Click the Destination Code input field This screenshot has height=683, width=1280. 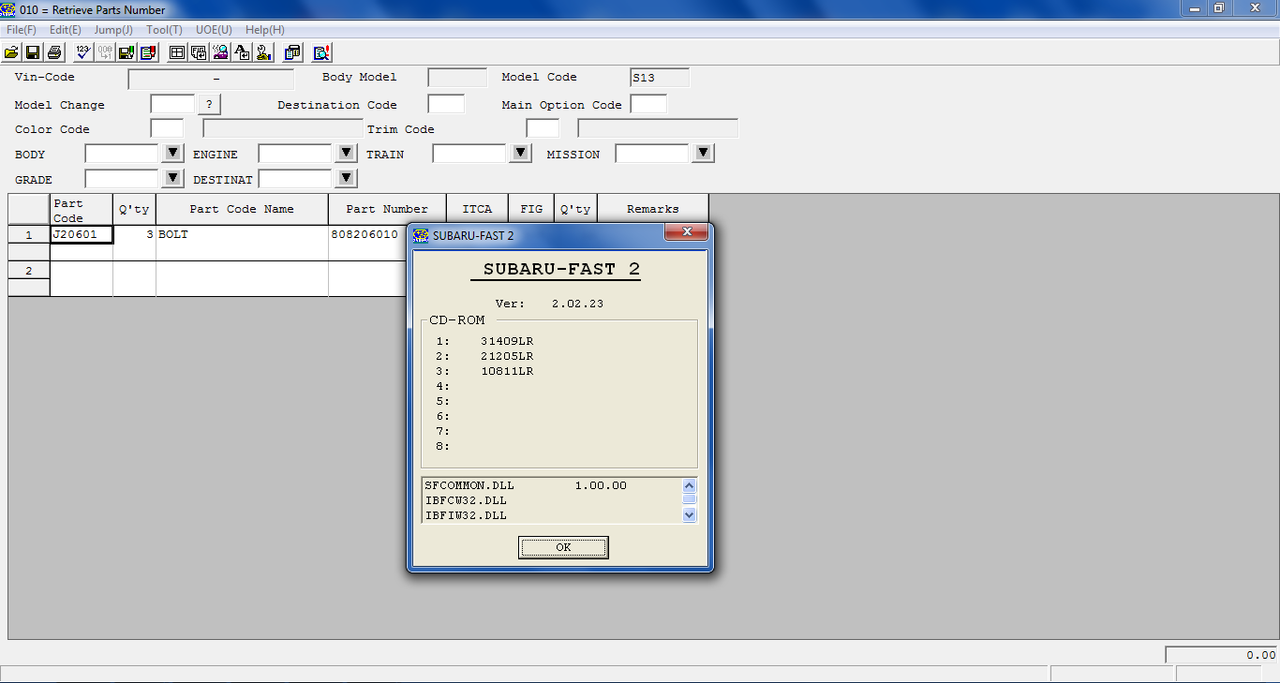point(446,104)
